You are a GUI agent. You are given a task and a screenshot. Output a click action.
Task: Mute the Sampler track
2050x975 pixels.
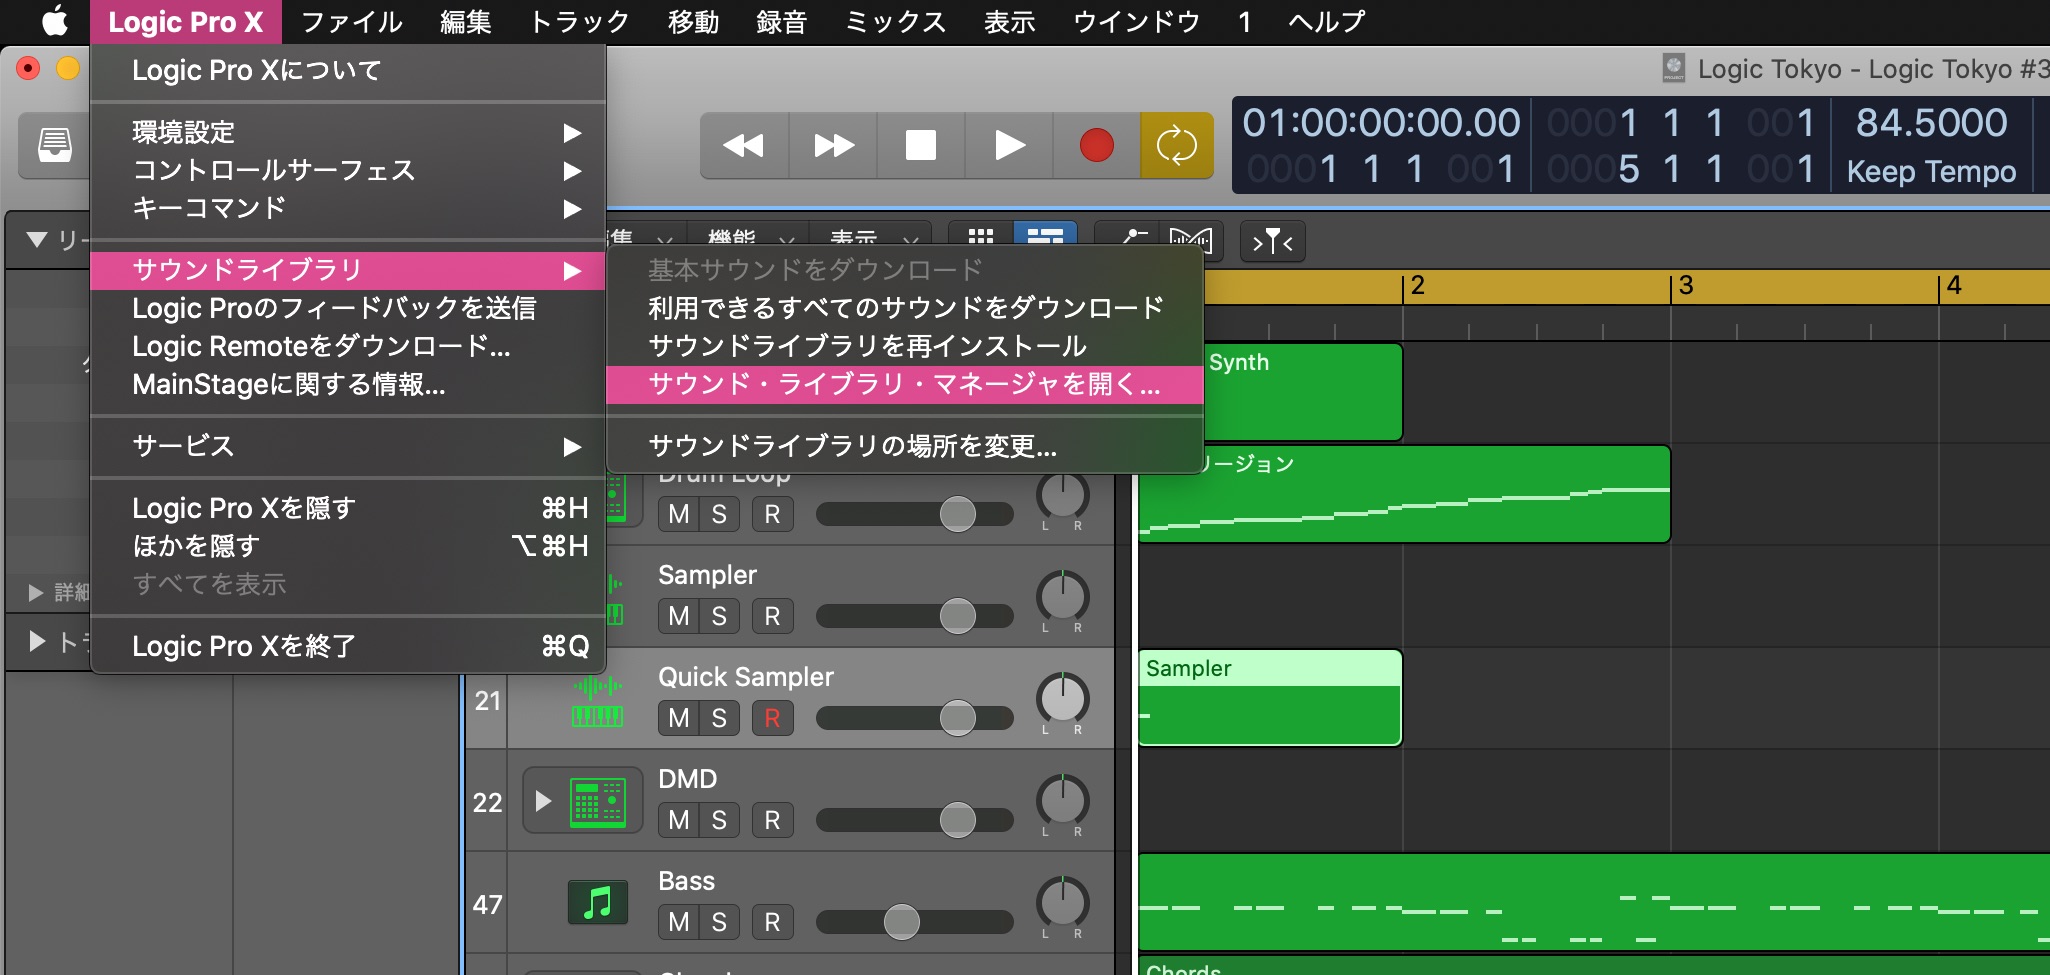point(679,616)
